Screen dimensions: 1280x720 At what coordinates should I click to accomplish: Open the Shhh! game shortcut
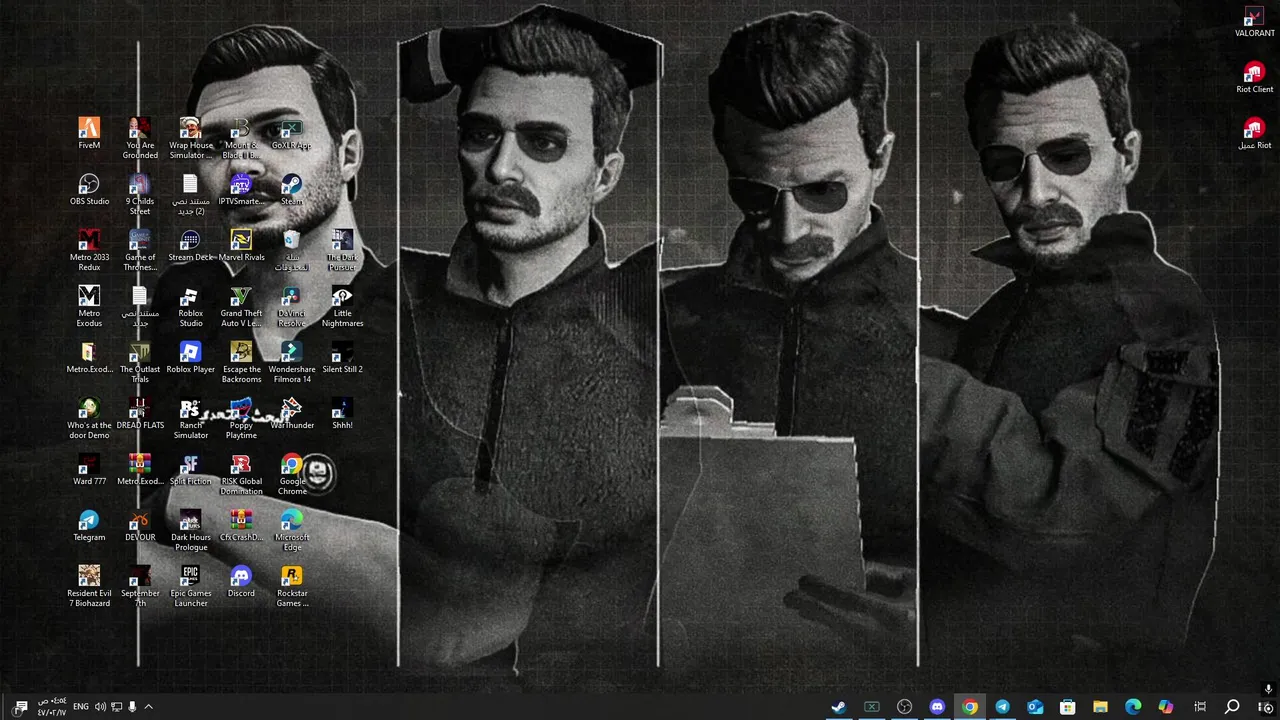pos(342,413)
